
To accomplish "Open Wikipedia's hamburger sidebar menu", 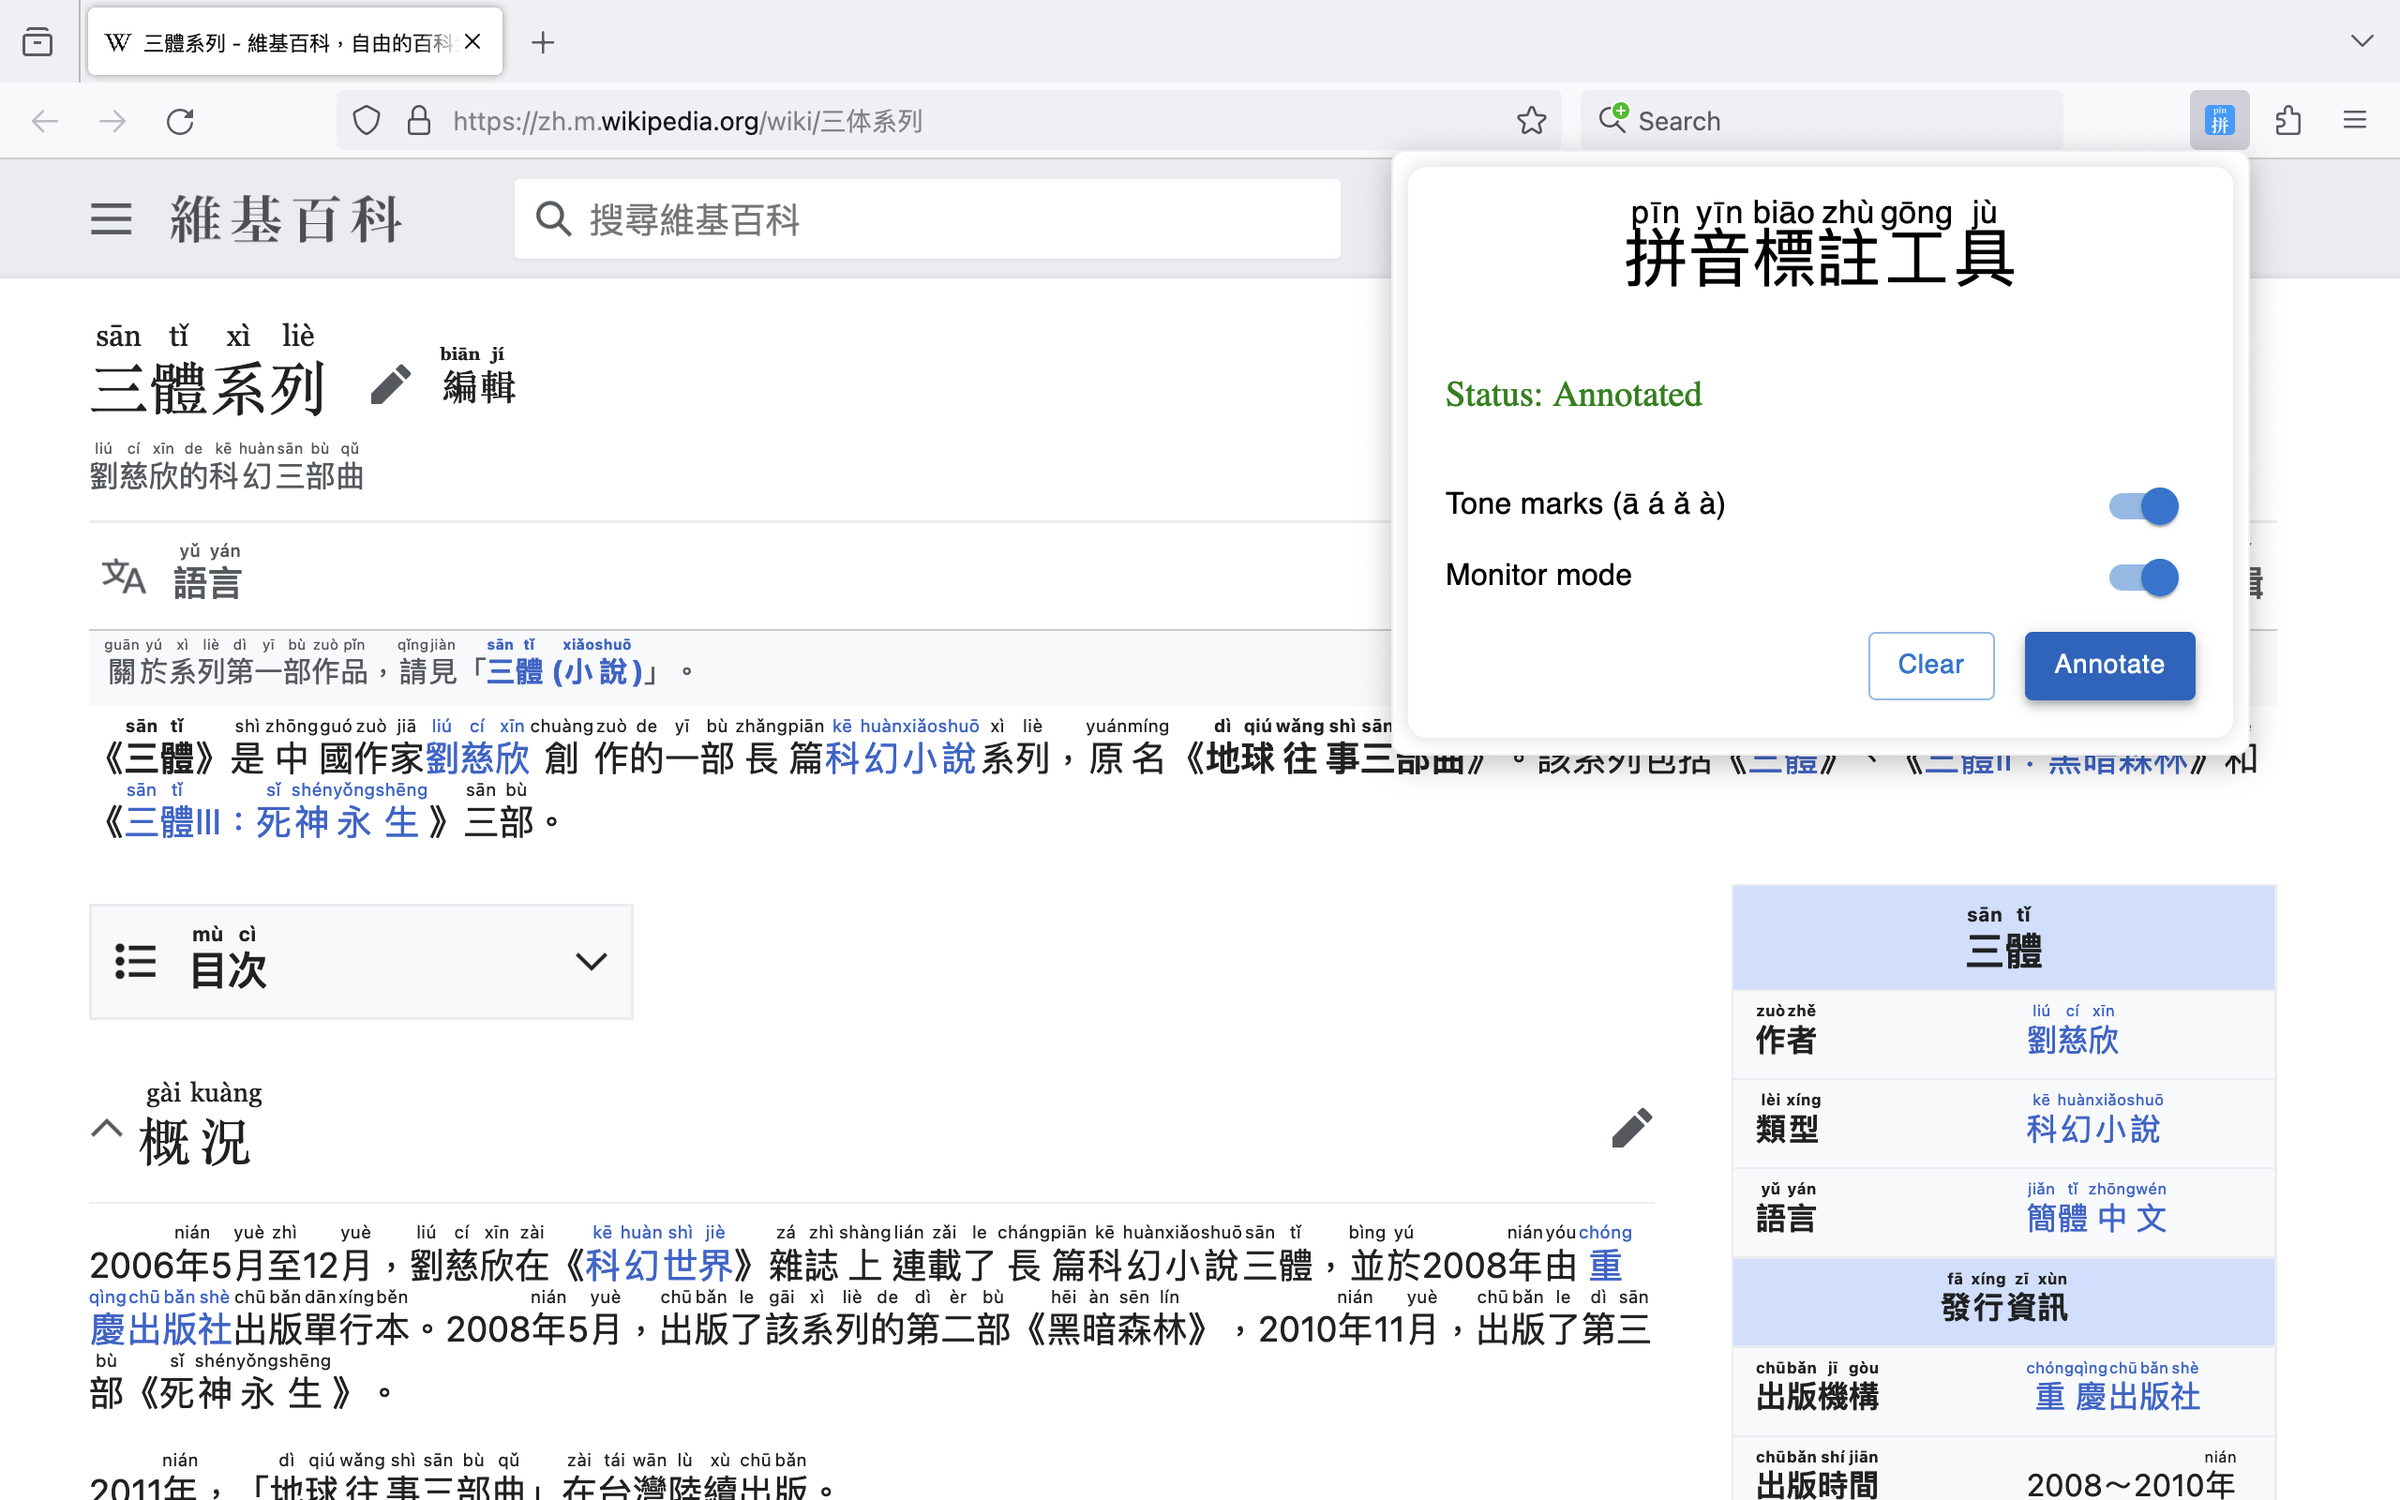I will 111,219.
